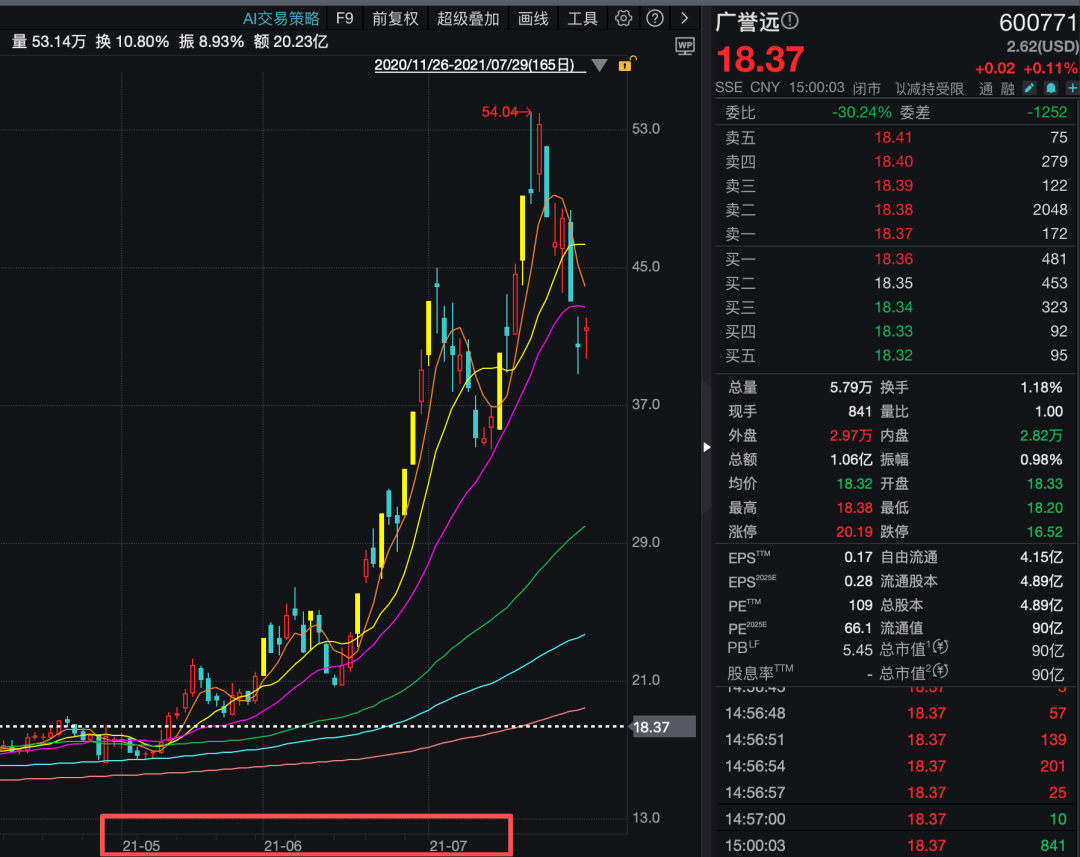Click the WP monitor icon below the toolbar
This screenshot has height=857, width=1080.
click(x=684, y=45)
